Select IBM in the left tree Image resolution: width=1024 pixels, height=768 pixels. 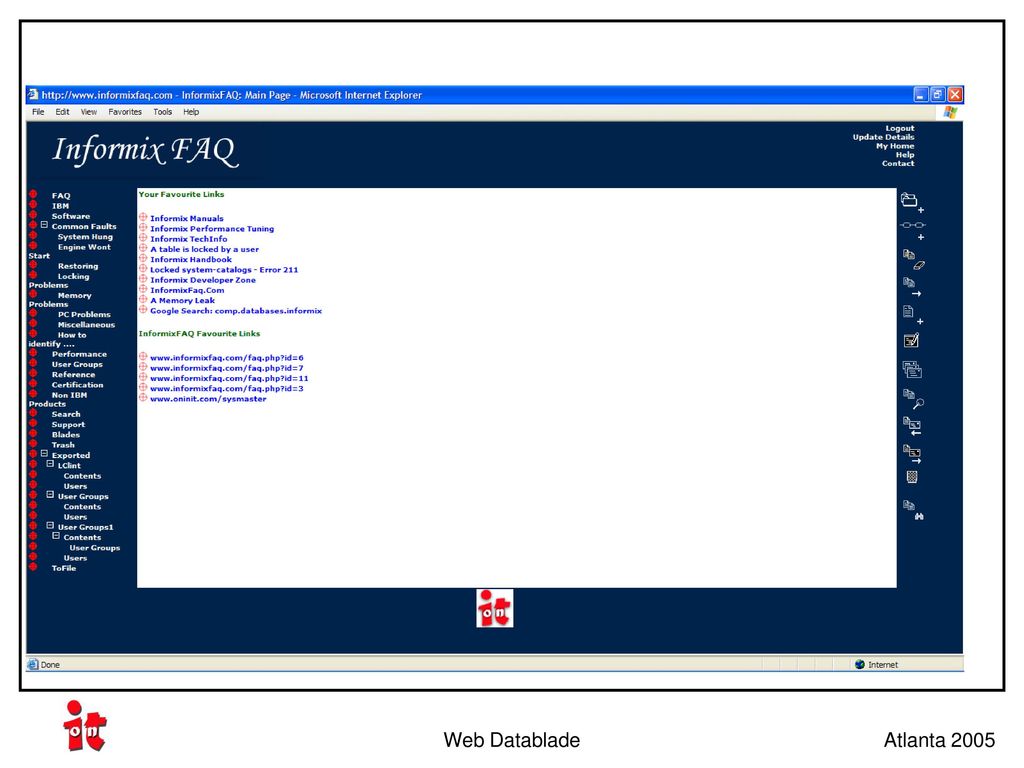pos(61,206)
